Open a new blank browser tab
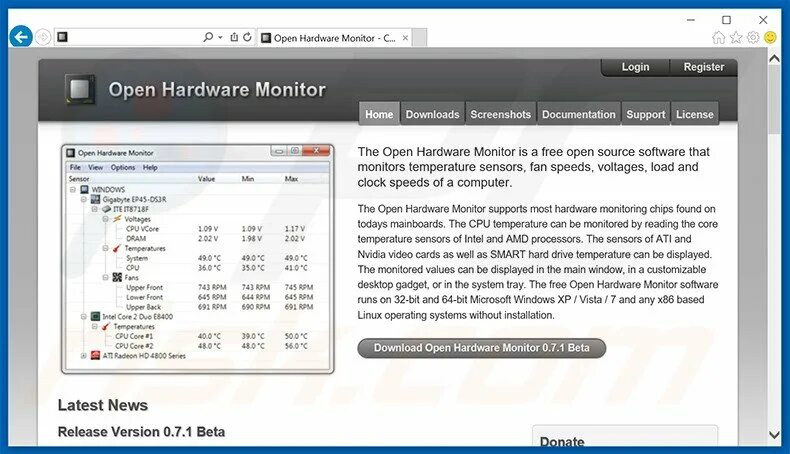 (420, 38)
